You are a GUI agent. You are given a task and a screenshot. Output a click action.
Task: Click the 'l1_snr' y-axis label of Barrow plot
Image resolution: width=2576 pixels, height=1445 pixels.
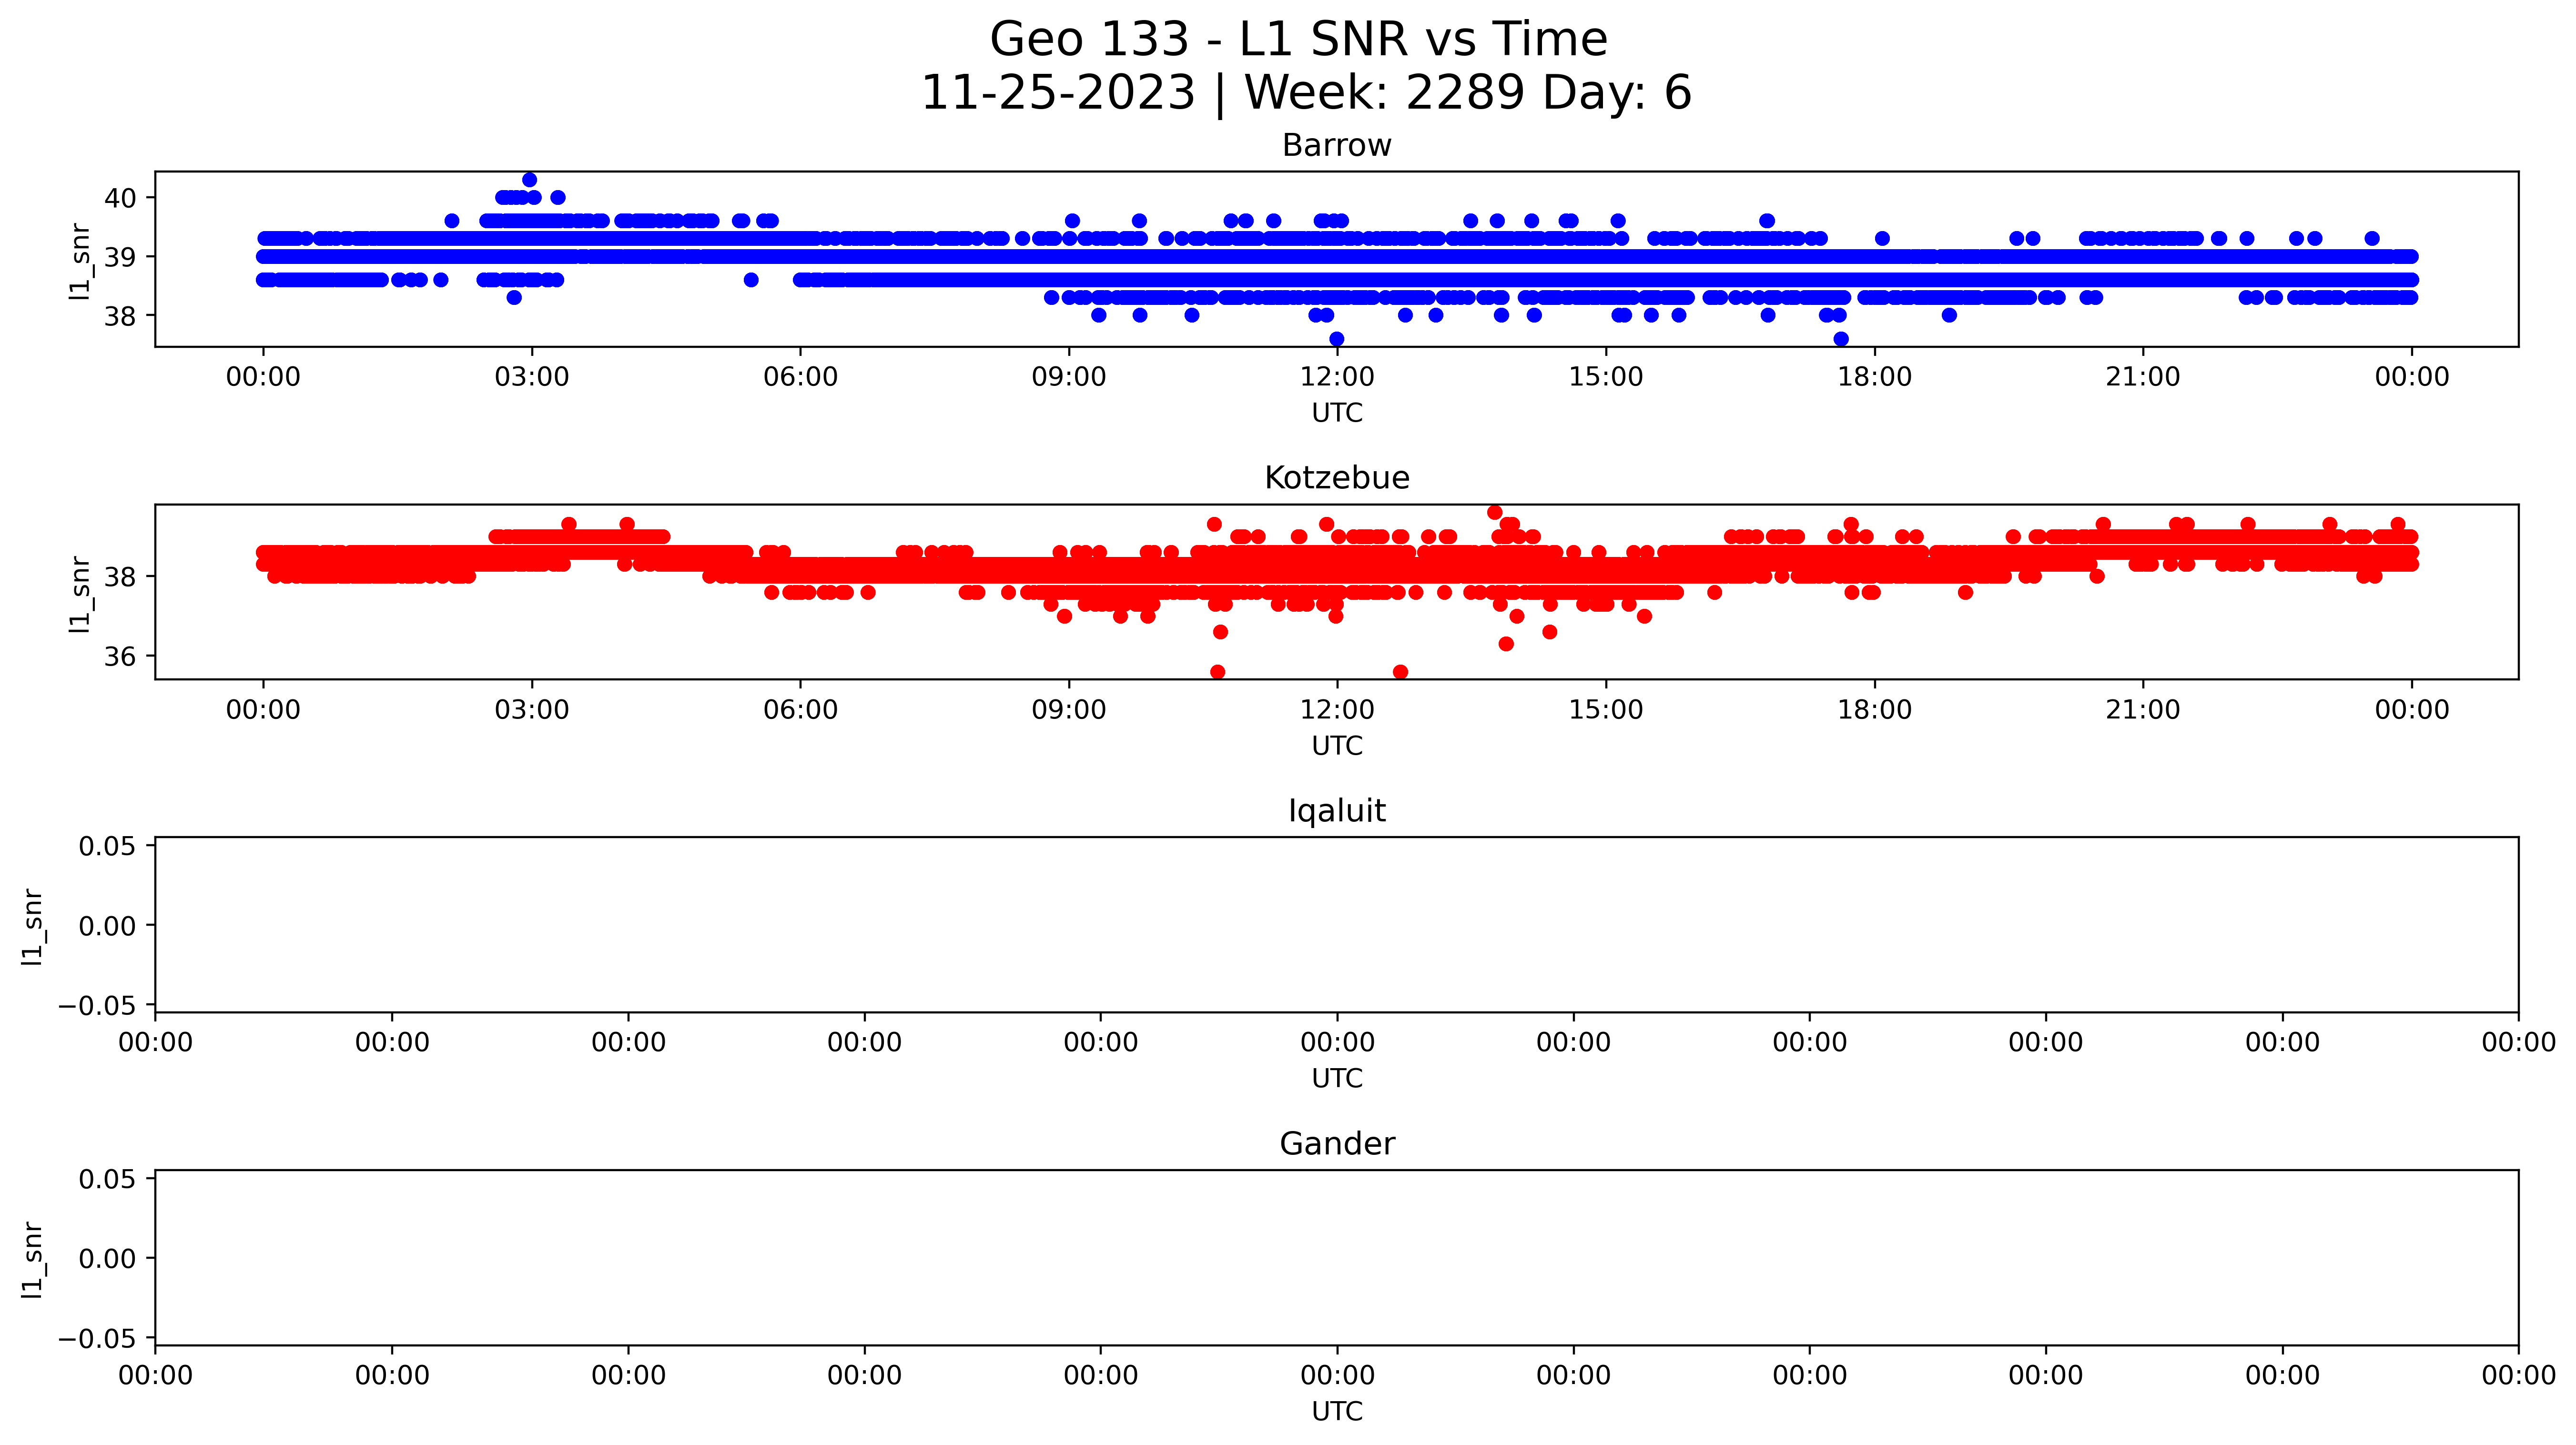click(x=80, y=261)
